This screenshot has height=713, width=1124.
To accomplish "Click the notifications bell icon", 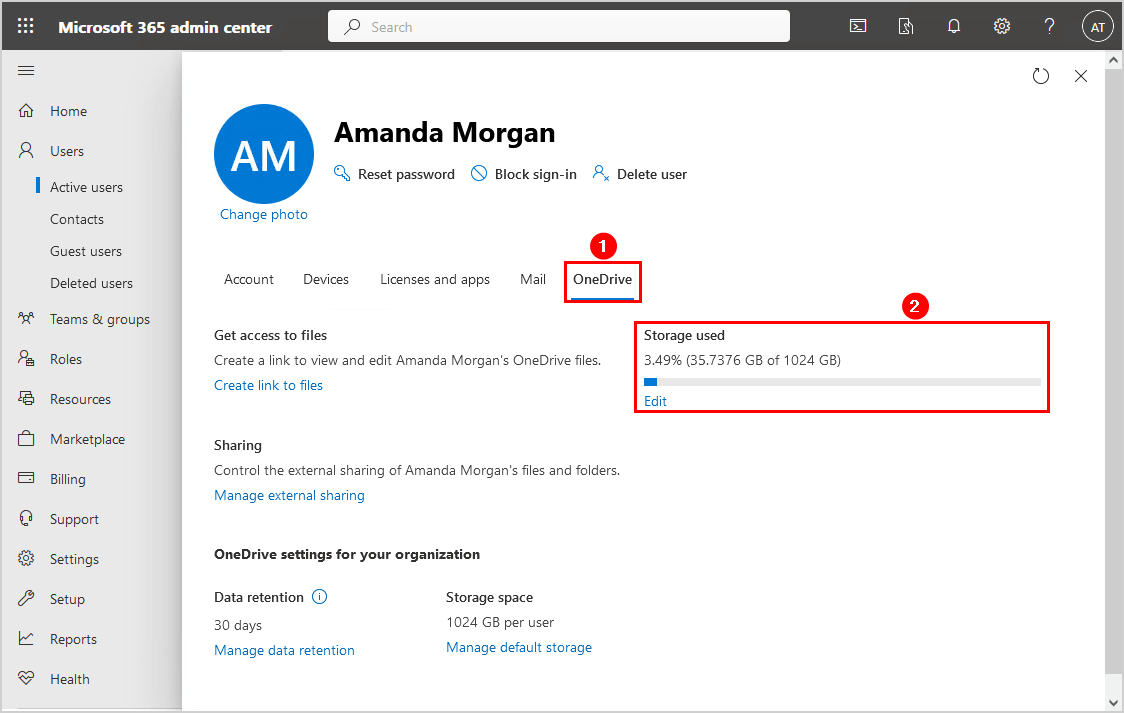I will click(954, 27).
